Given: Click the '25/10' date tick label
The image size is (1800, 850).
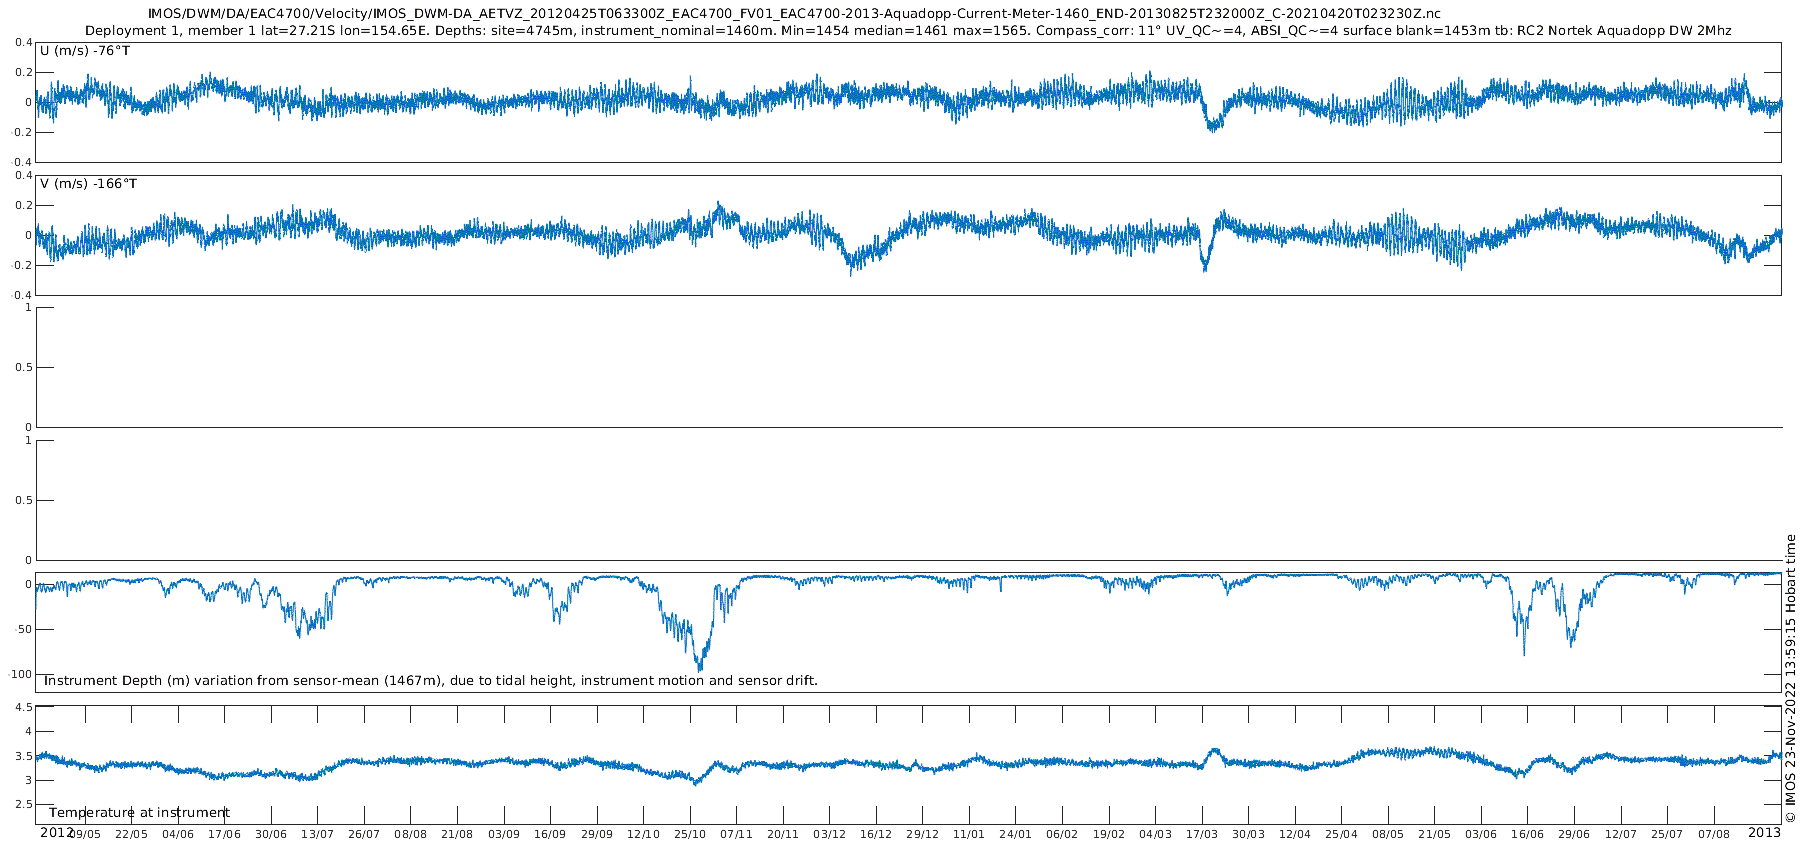Looking at the screenshot, I should coord(690,834).
